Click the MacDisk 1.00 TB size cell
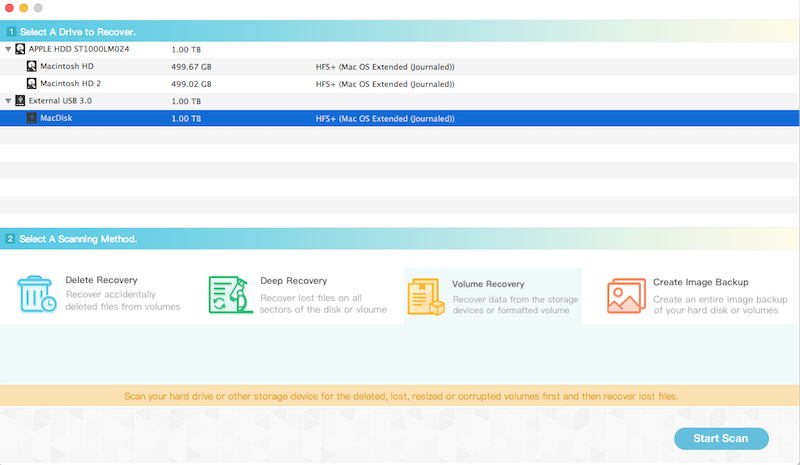Viewport: 800px width, 465px height. [x=186, y=118]
